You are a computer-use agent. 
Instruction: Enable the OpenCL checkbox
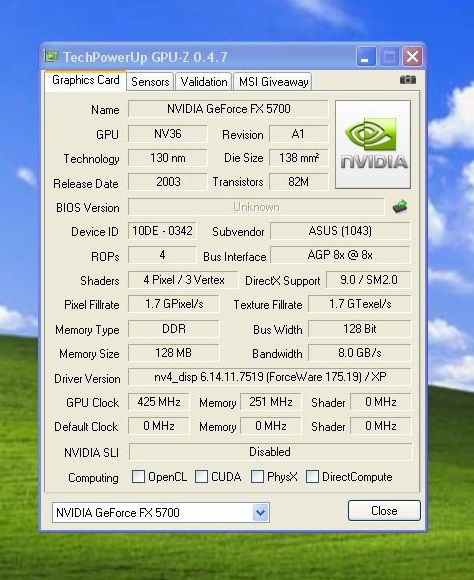[x=138, y=476]
